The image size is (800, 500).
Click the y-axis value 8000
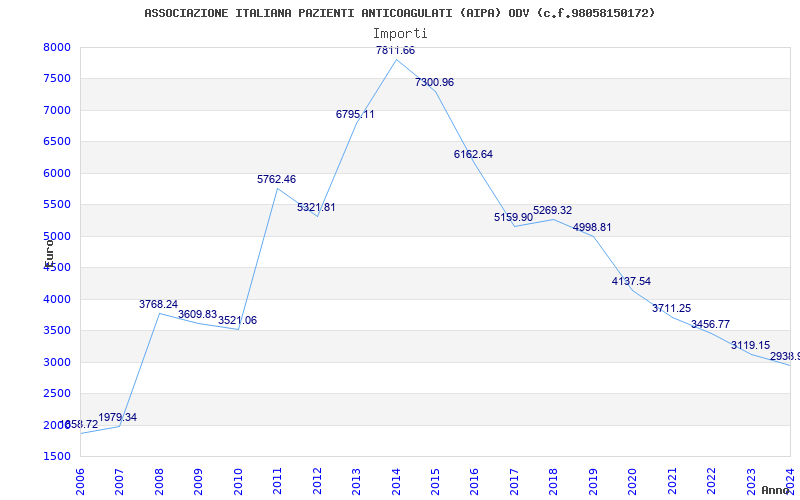[x=57, y=47]
